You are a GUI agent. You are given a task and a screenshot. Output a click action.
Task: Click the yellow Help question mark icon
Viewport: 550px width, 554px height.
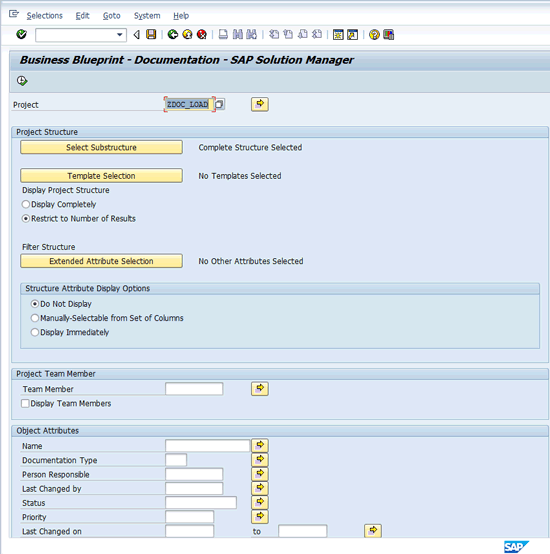(374, 35)
